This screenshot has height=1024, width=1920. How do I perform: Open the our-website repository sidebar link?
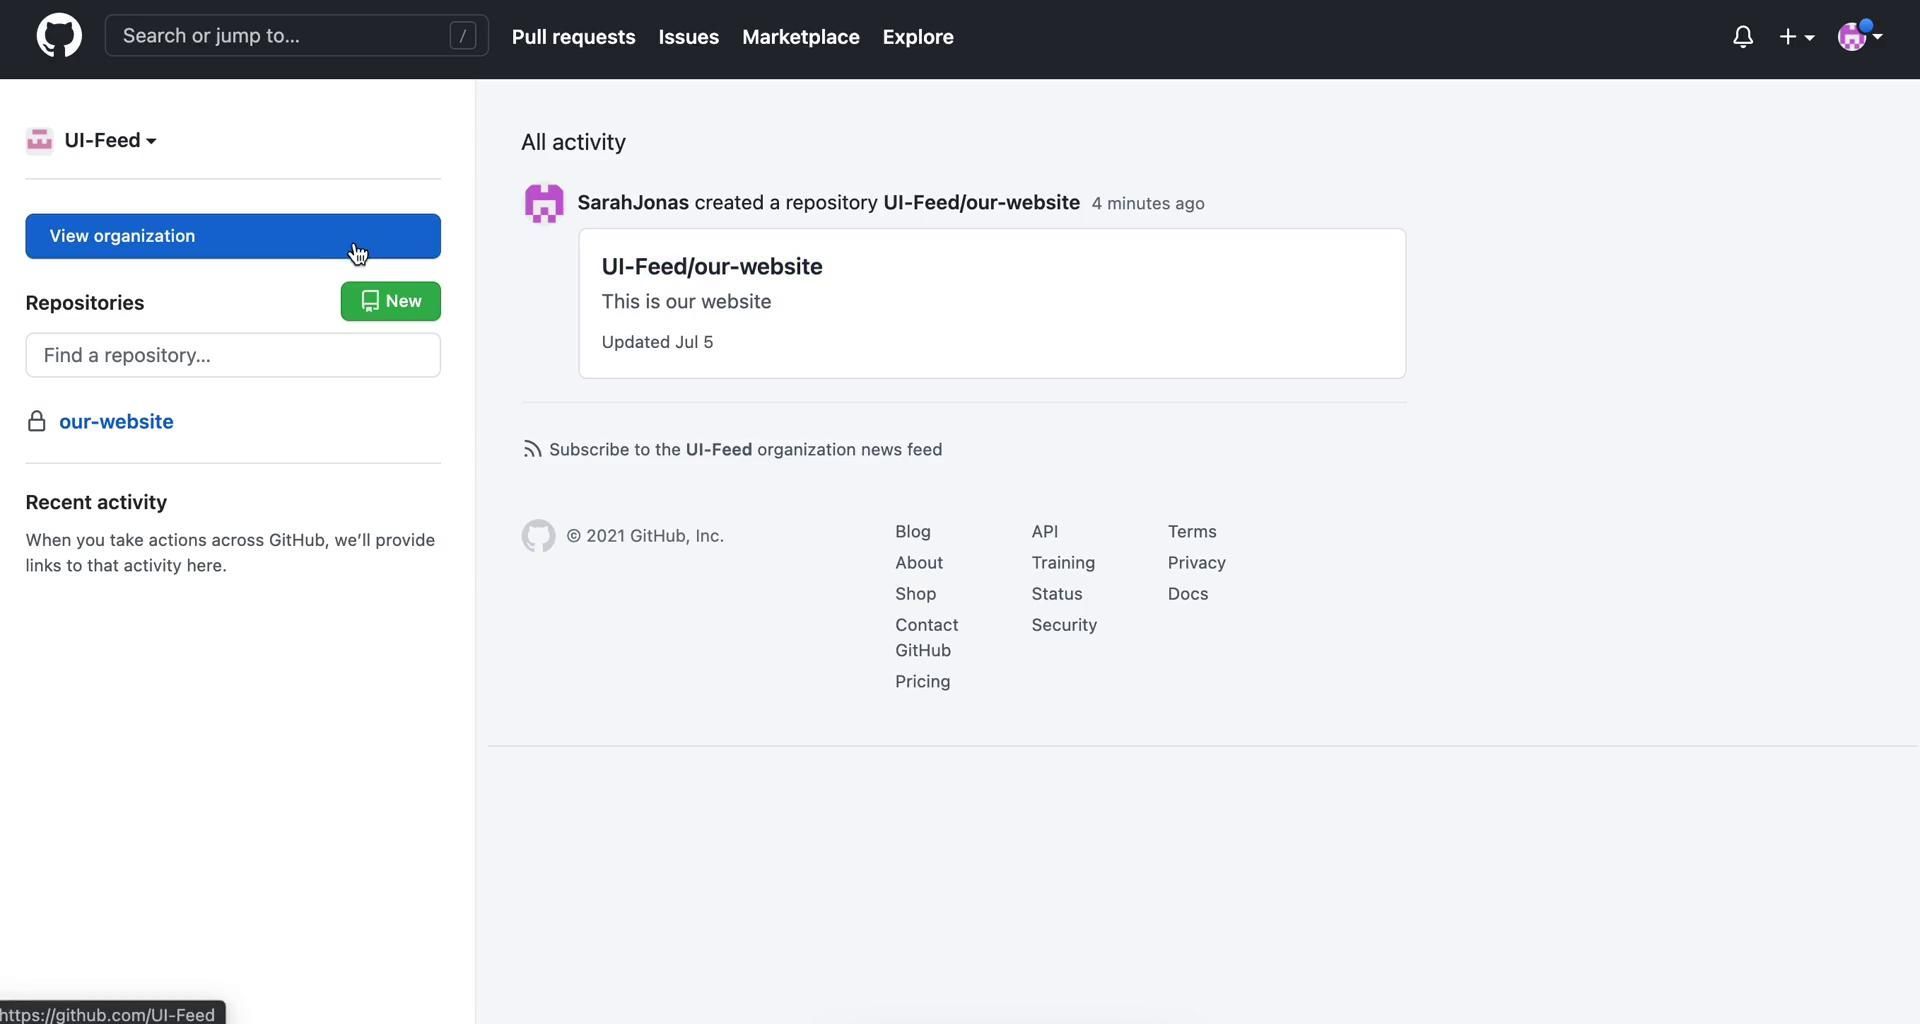116,422
